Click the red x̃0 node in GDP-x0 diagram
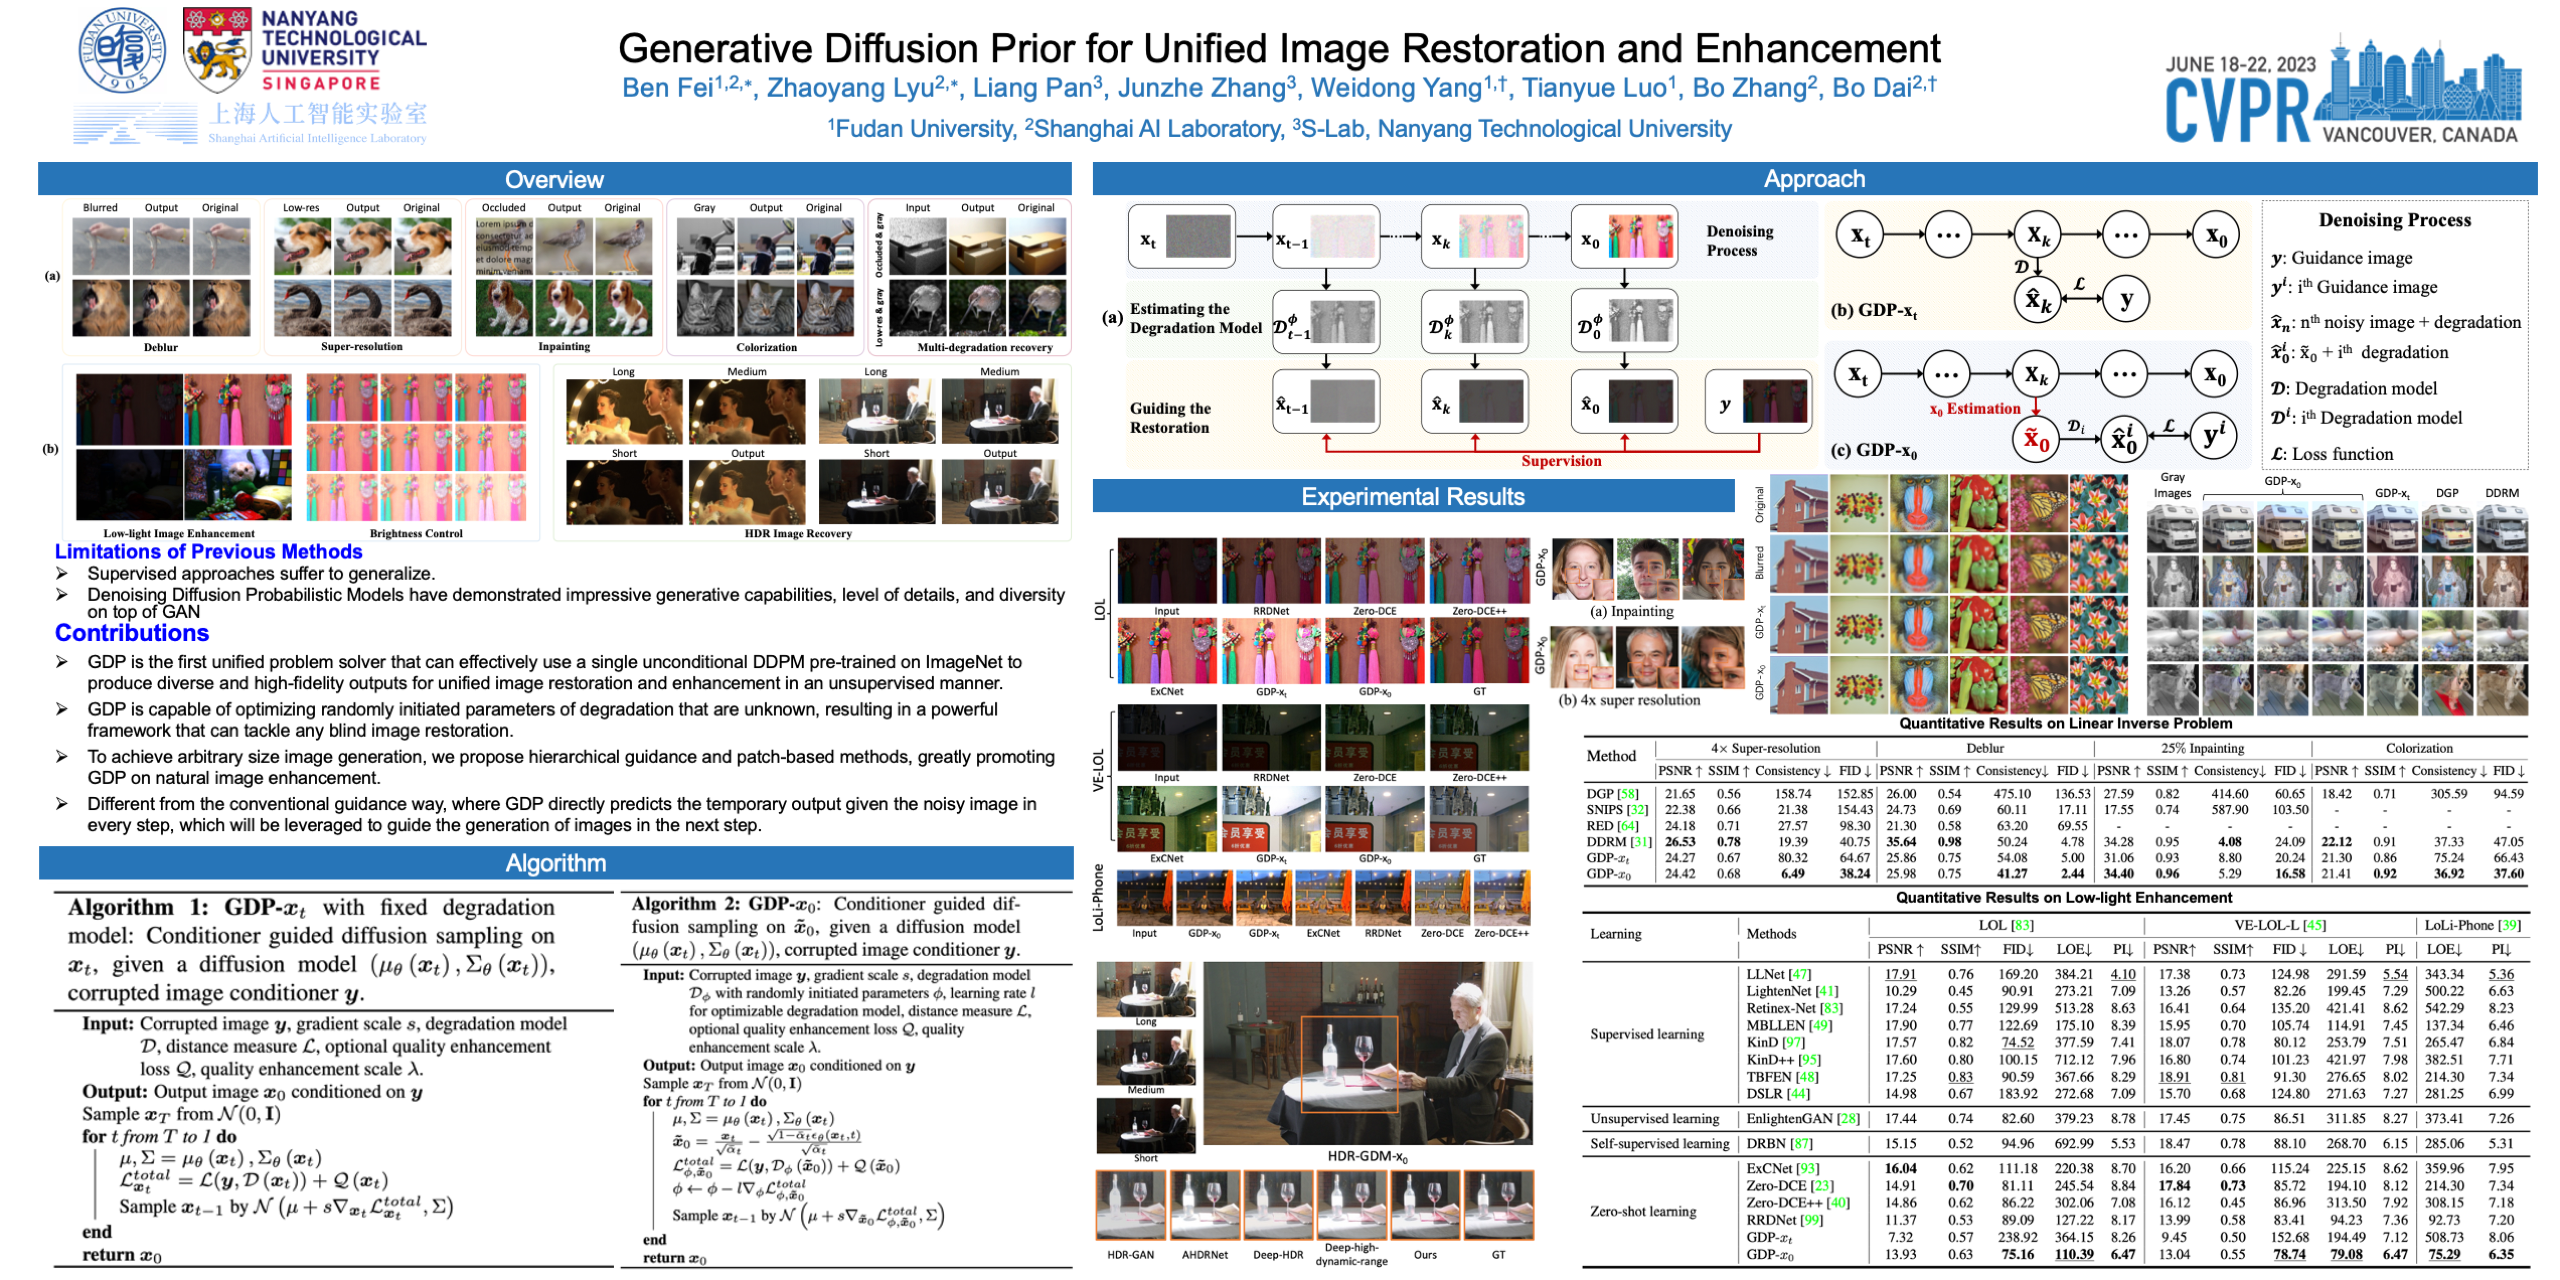The height and width of the screenshot is (1280, 2560). [2036, 439]
